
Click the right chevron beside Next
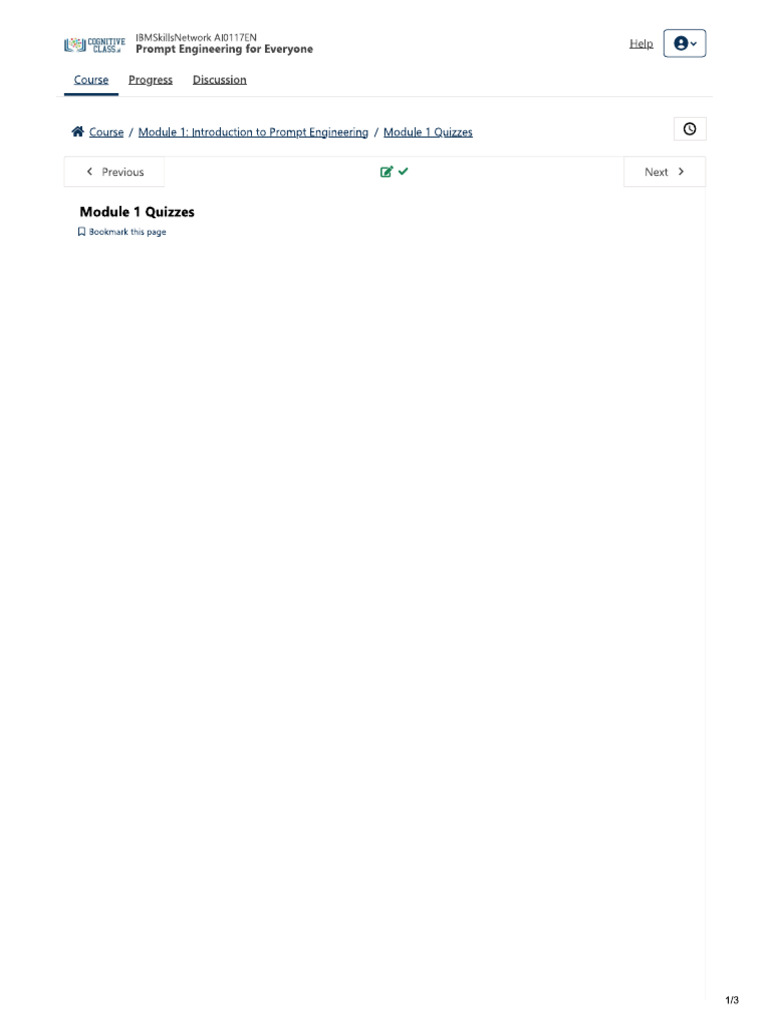tap(681, 171)
